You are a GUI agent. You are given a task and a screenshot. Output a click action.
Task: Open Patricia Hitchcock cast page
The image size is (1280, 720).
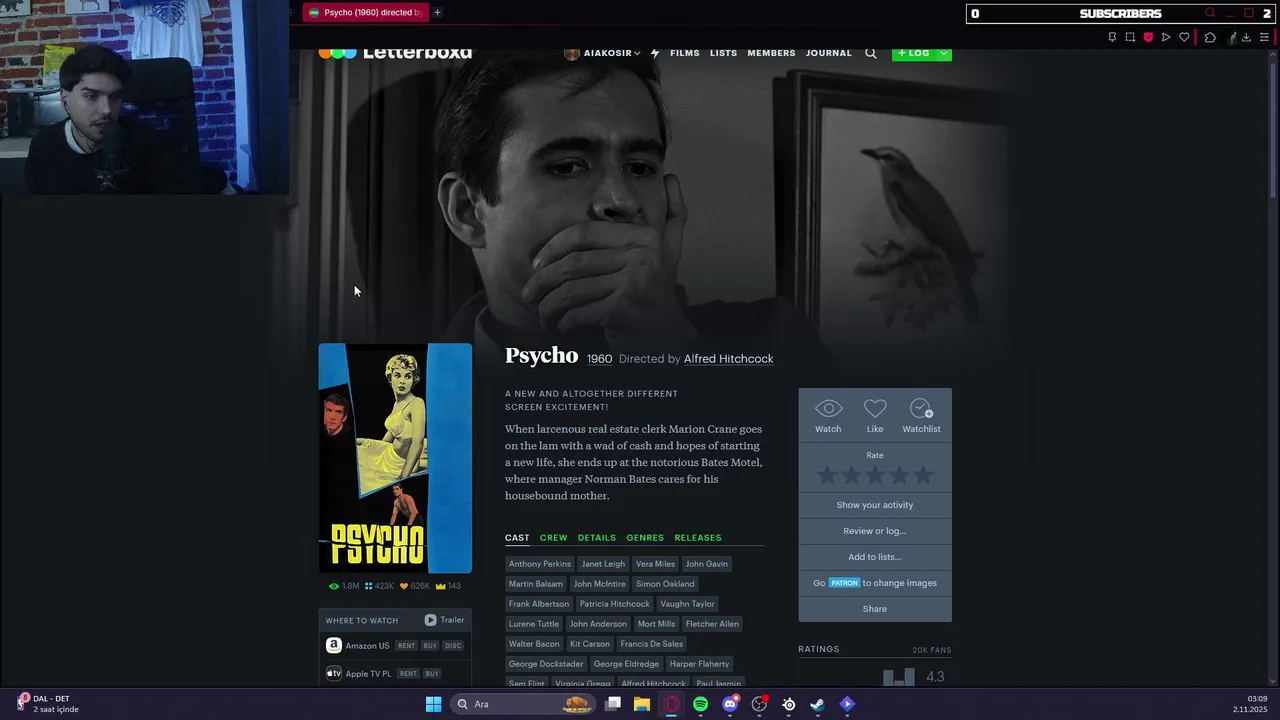click(x=614, y=604)
